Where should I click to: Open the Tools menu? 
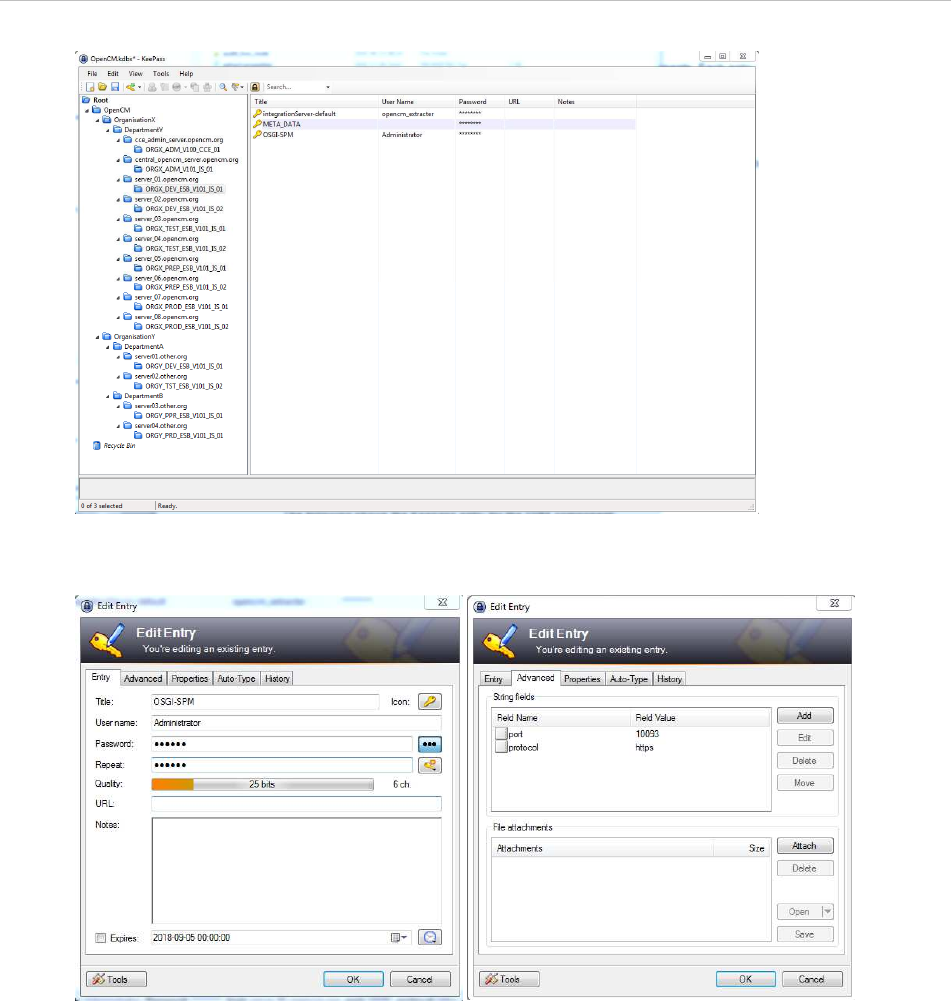tap(161, 73)
